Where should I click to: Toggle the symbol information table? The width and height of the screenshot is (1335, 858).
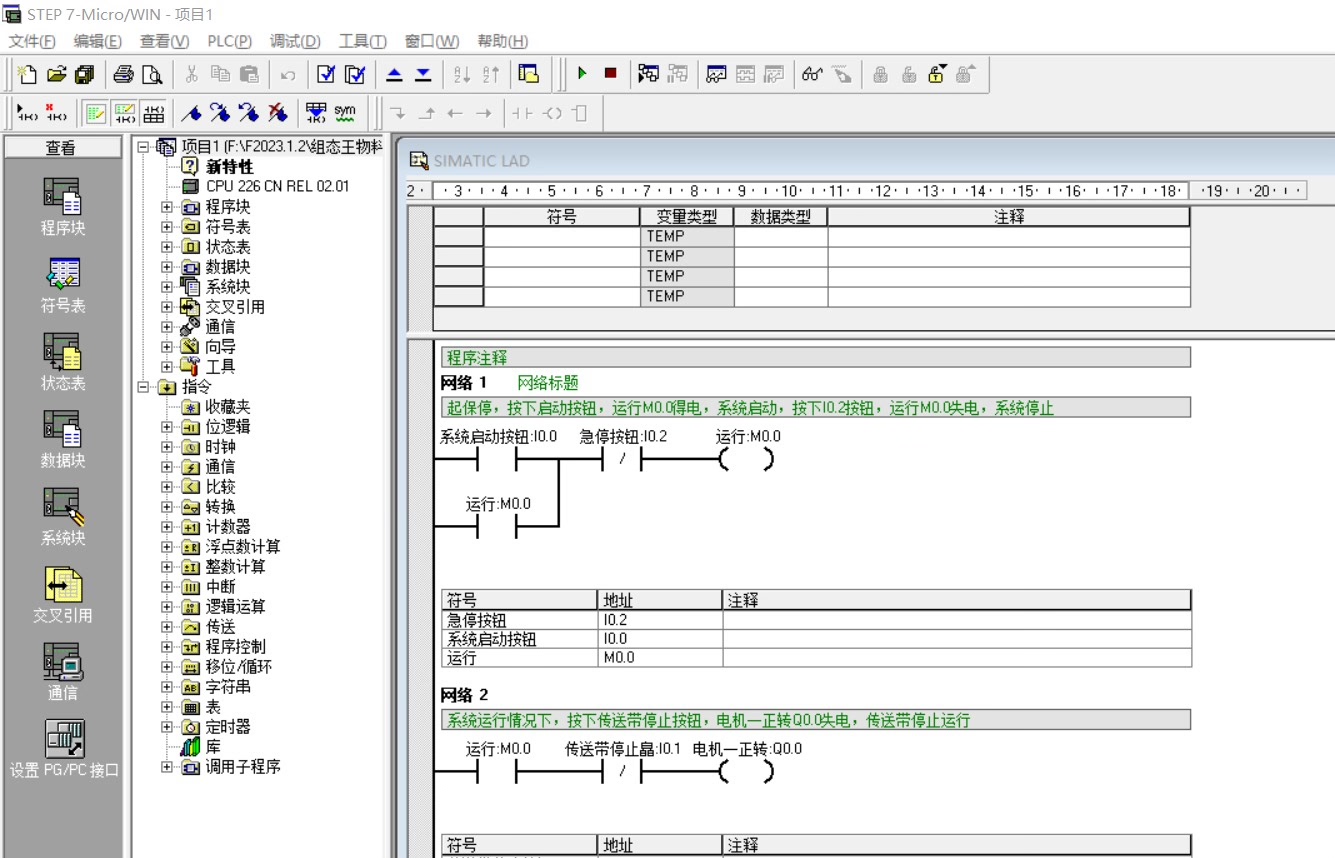pos(154,113)
